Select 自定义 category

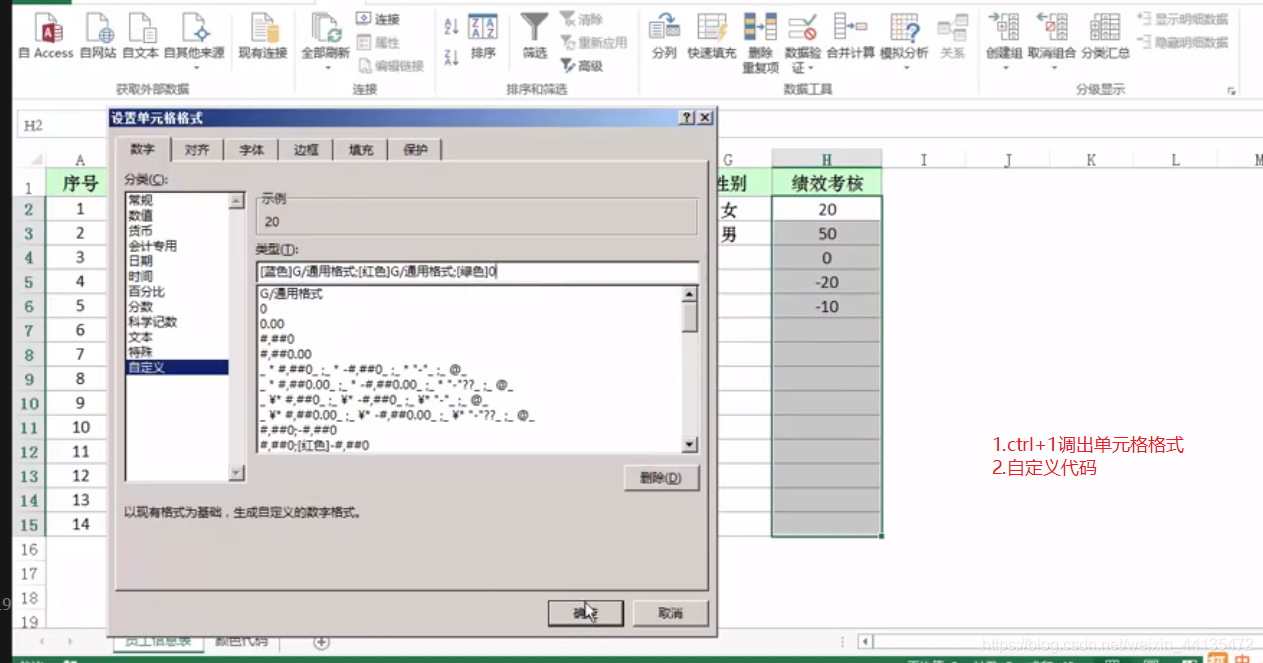[x=176, y=367]
